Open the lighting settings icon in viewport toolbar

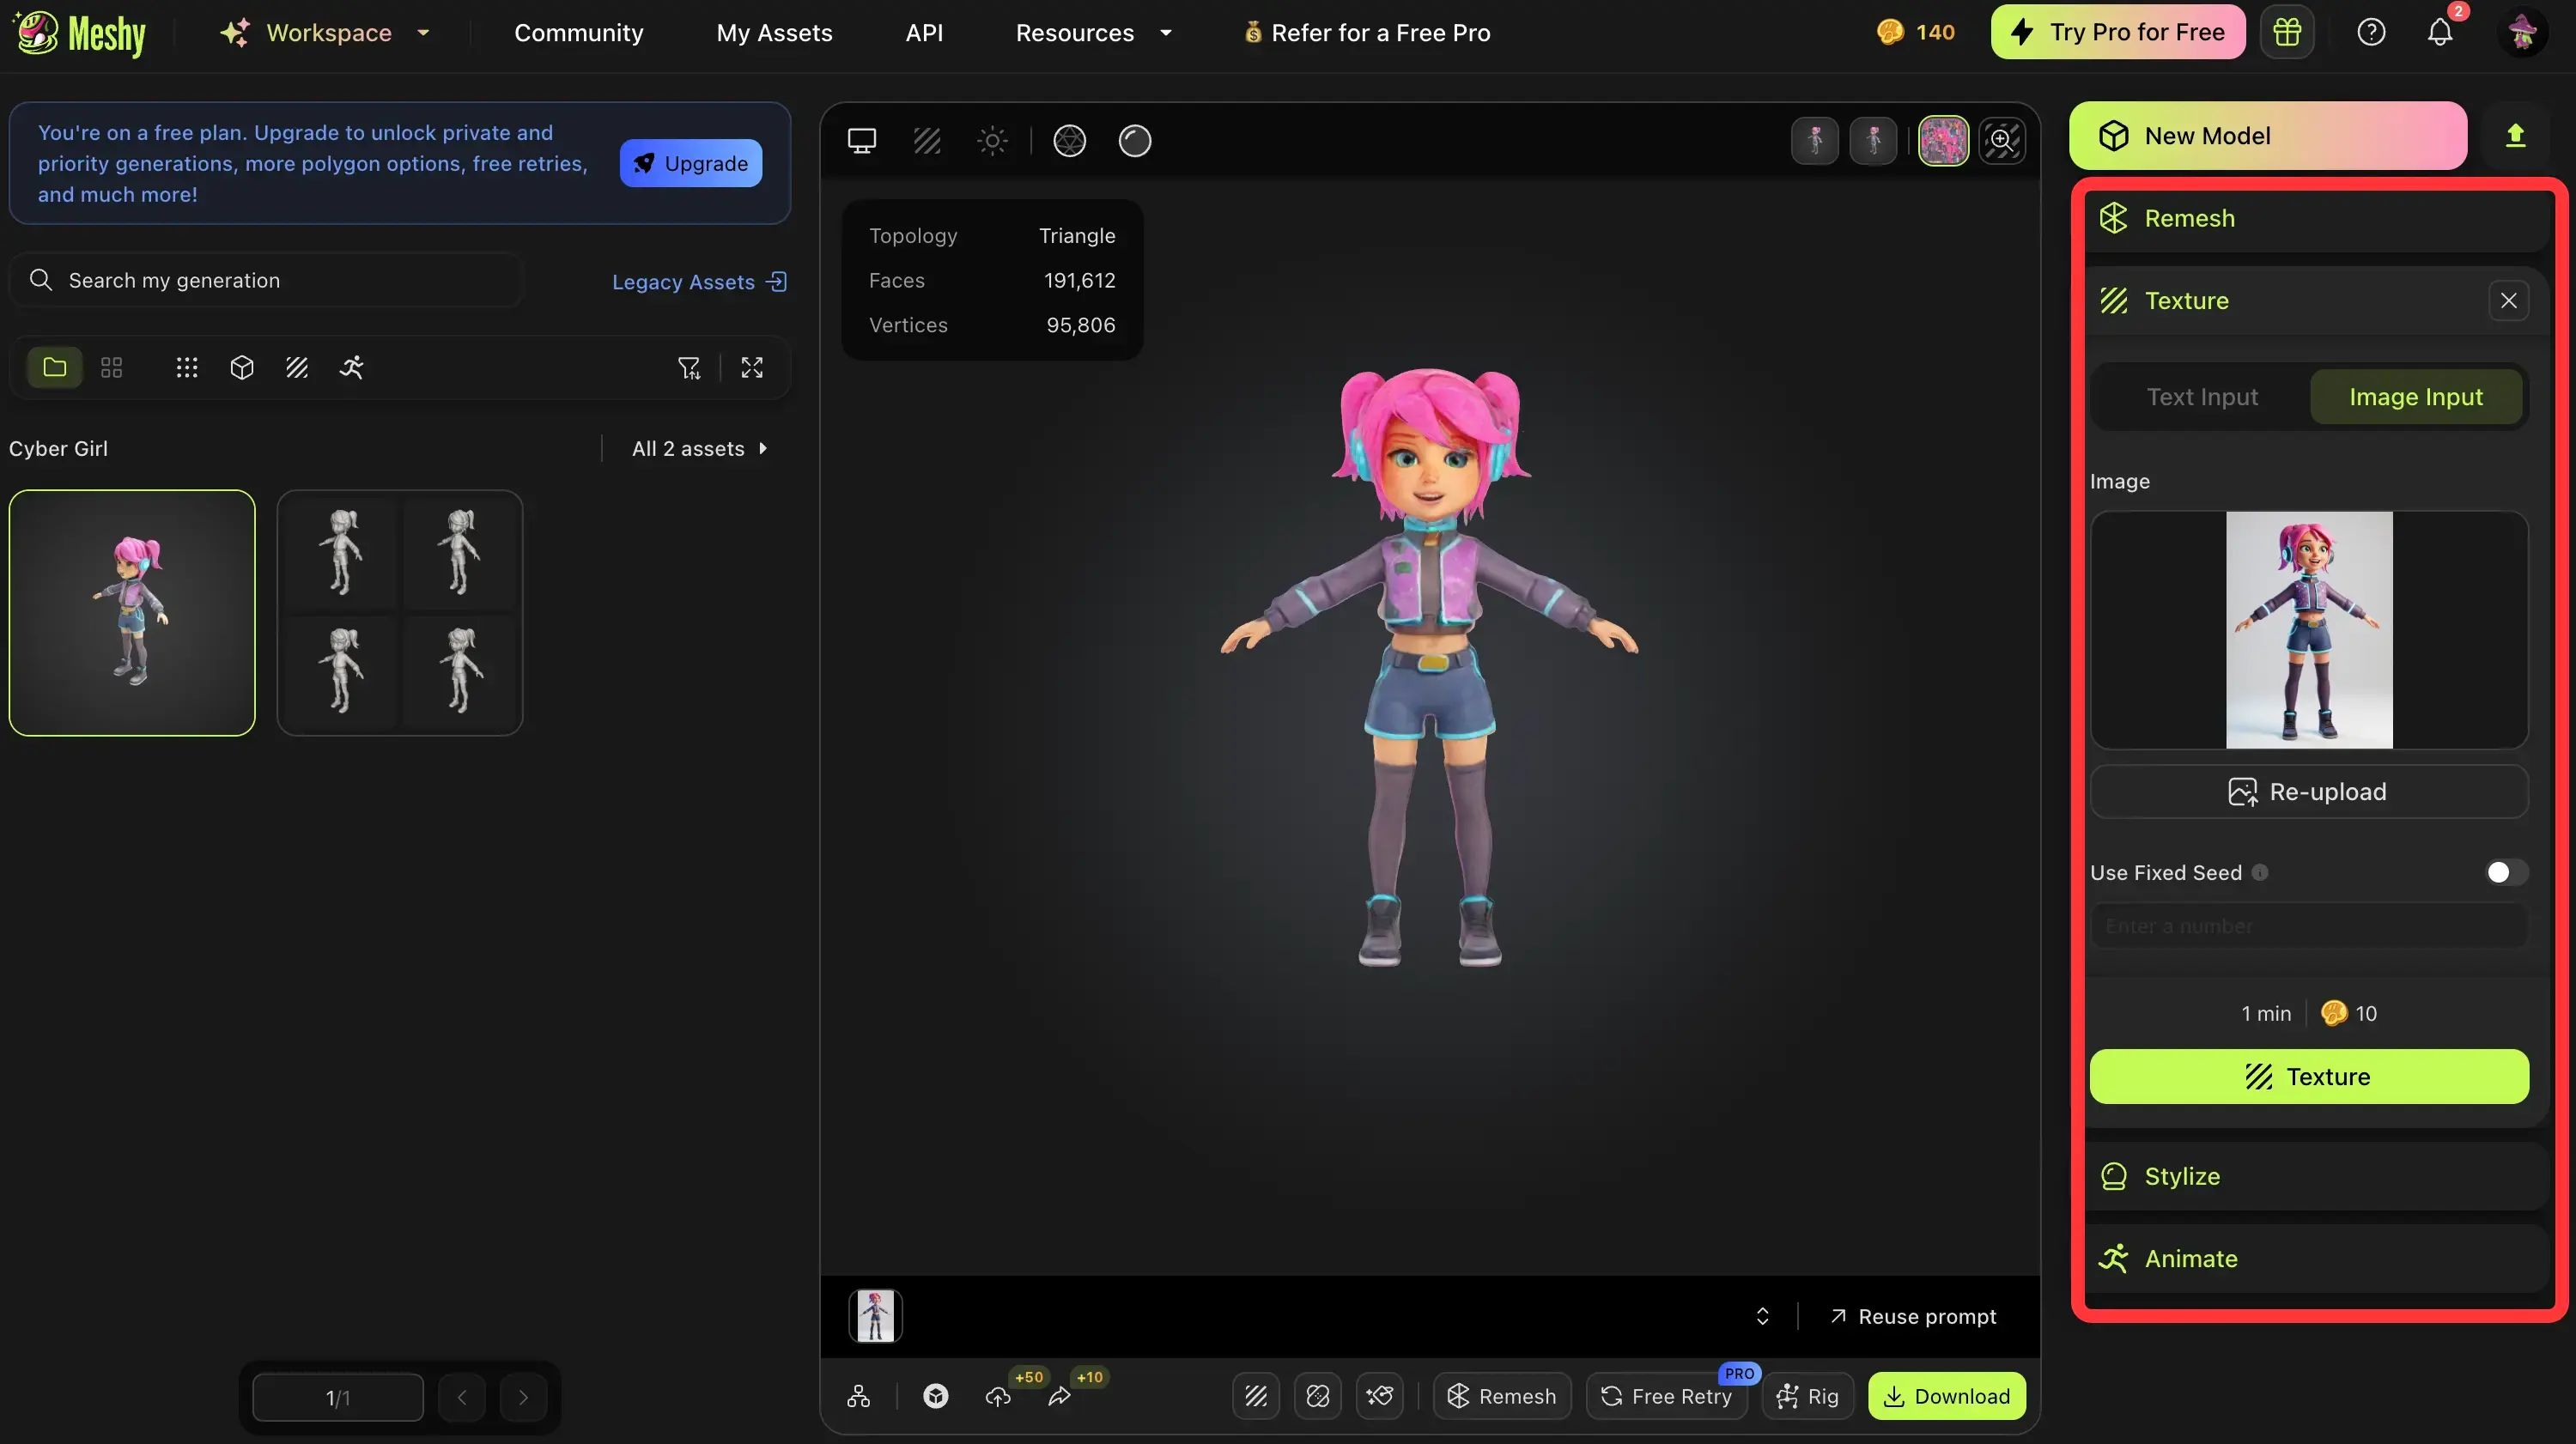click(992, 140)
